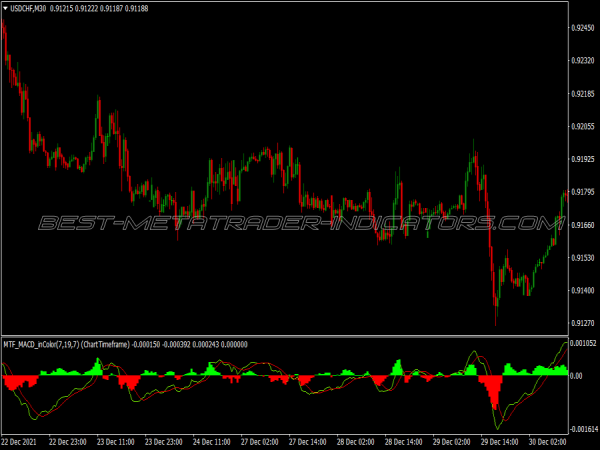The image size is (600, 450).
Task: Click the 22 Dec 23:00 time label
Action: pos(68,442)
